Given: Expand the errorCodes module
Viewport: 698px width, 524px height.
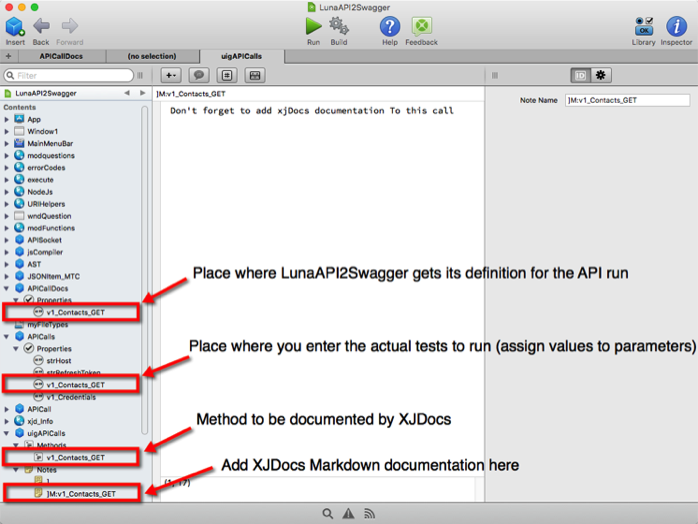Looking at the screenshot, I should pos(7,167).
